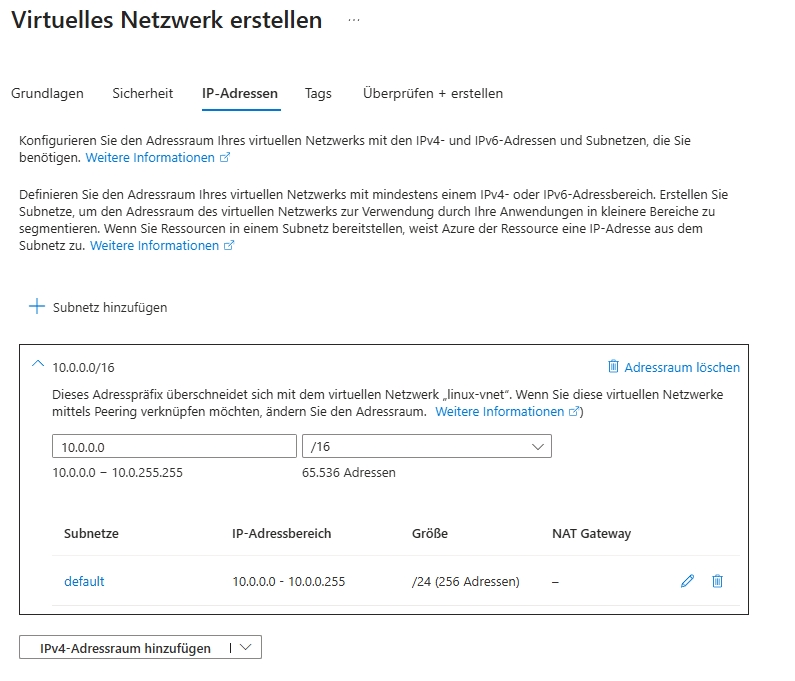Click trash icon next to Adressraum löschen
This screenshot has width=795, height=681.
[613, 367]
